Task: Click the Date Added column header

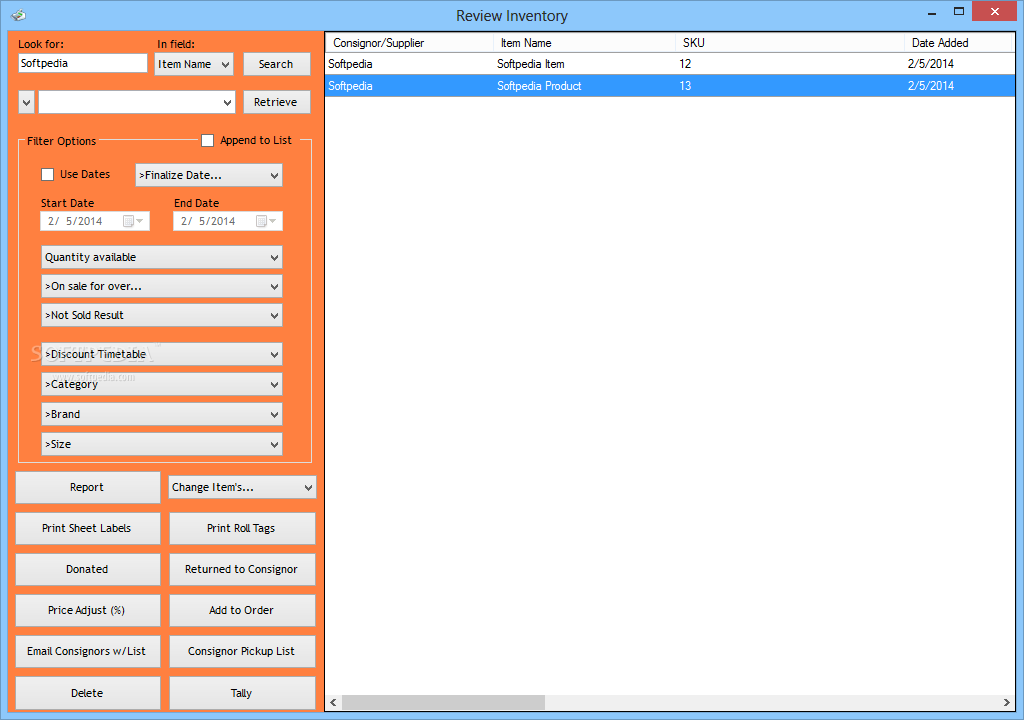Action: 958,43
